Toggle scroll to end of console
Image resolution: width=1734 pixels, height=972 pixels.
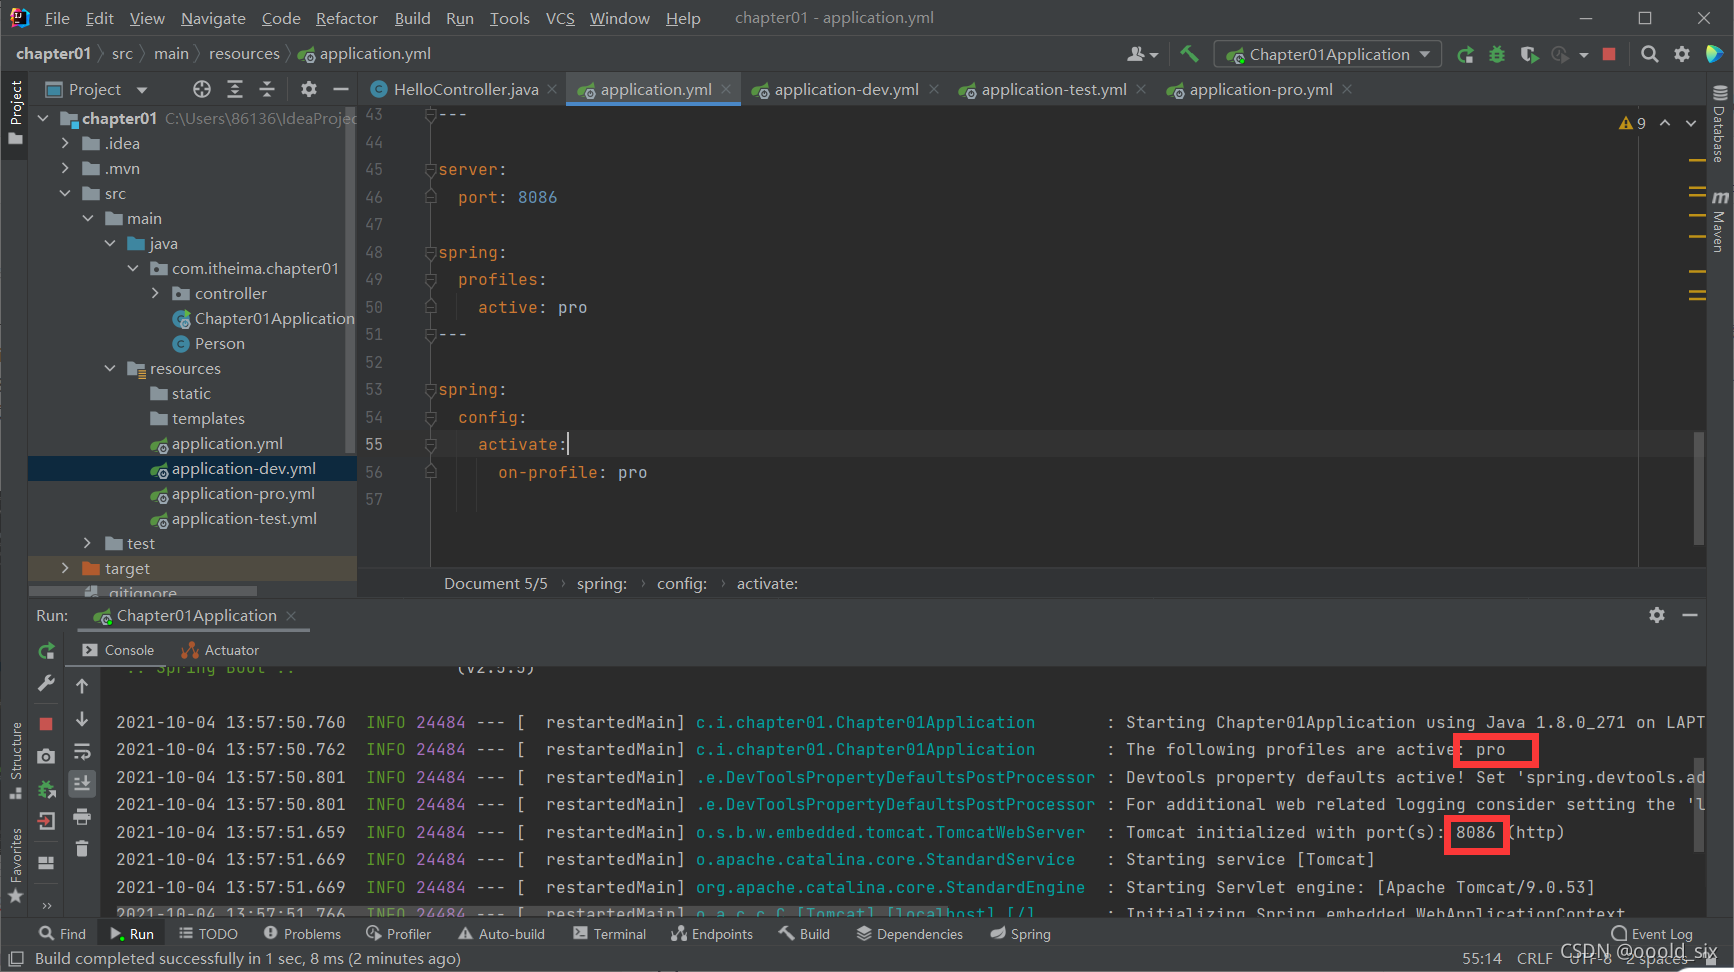(x=82, y=783)
